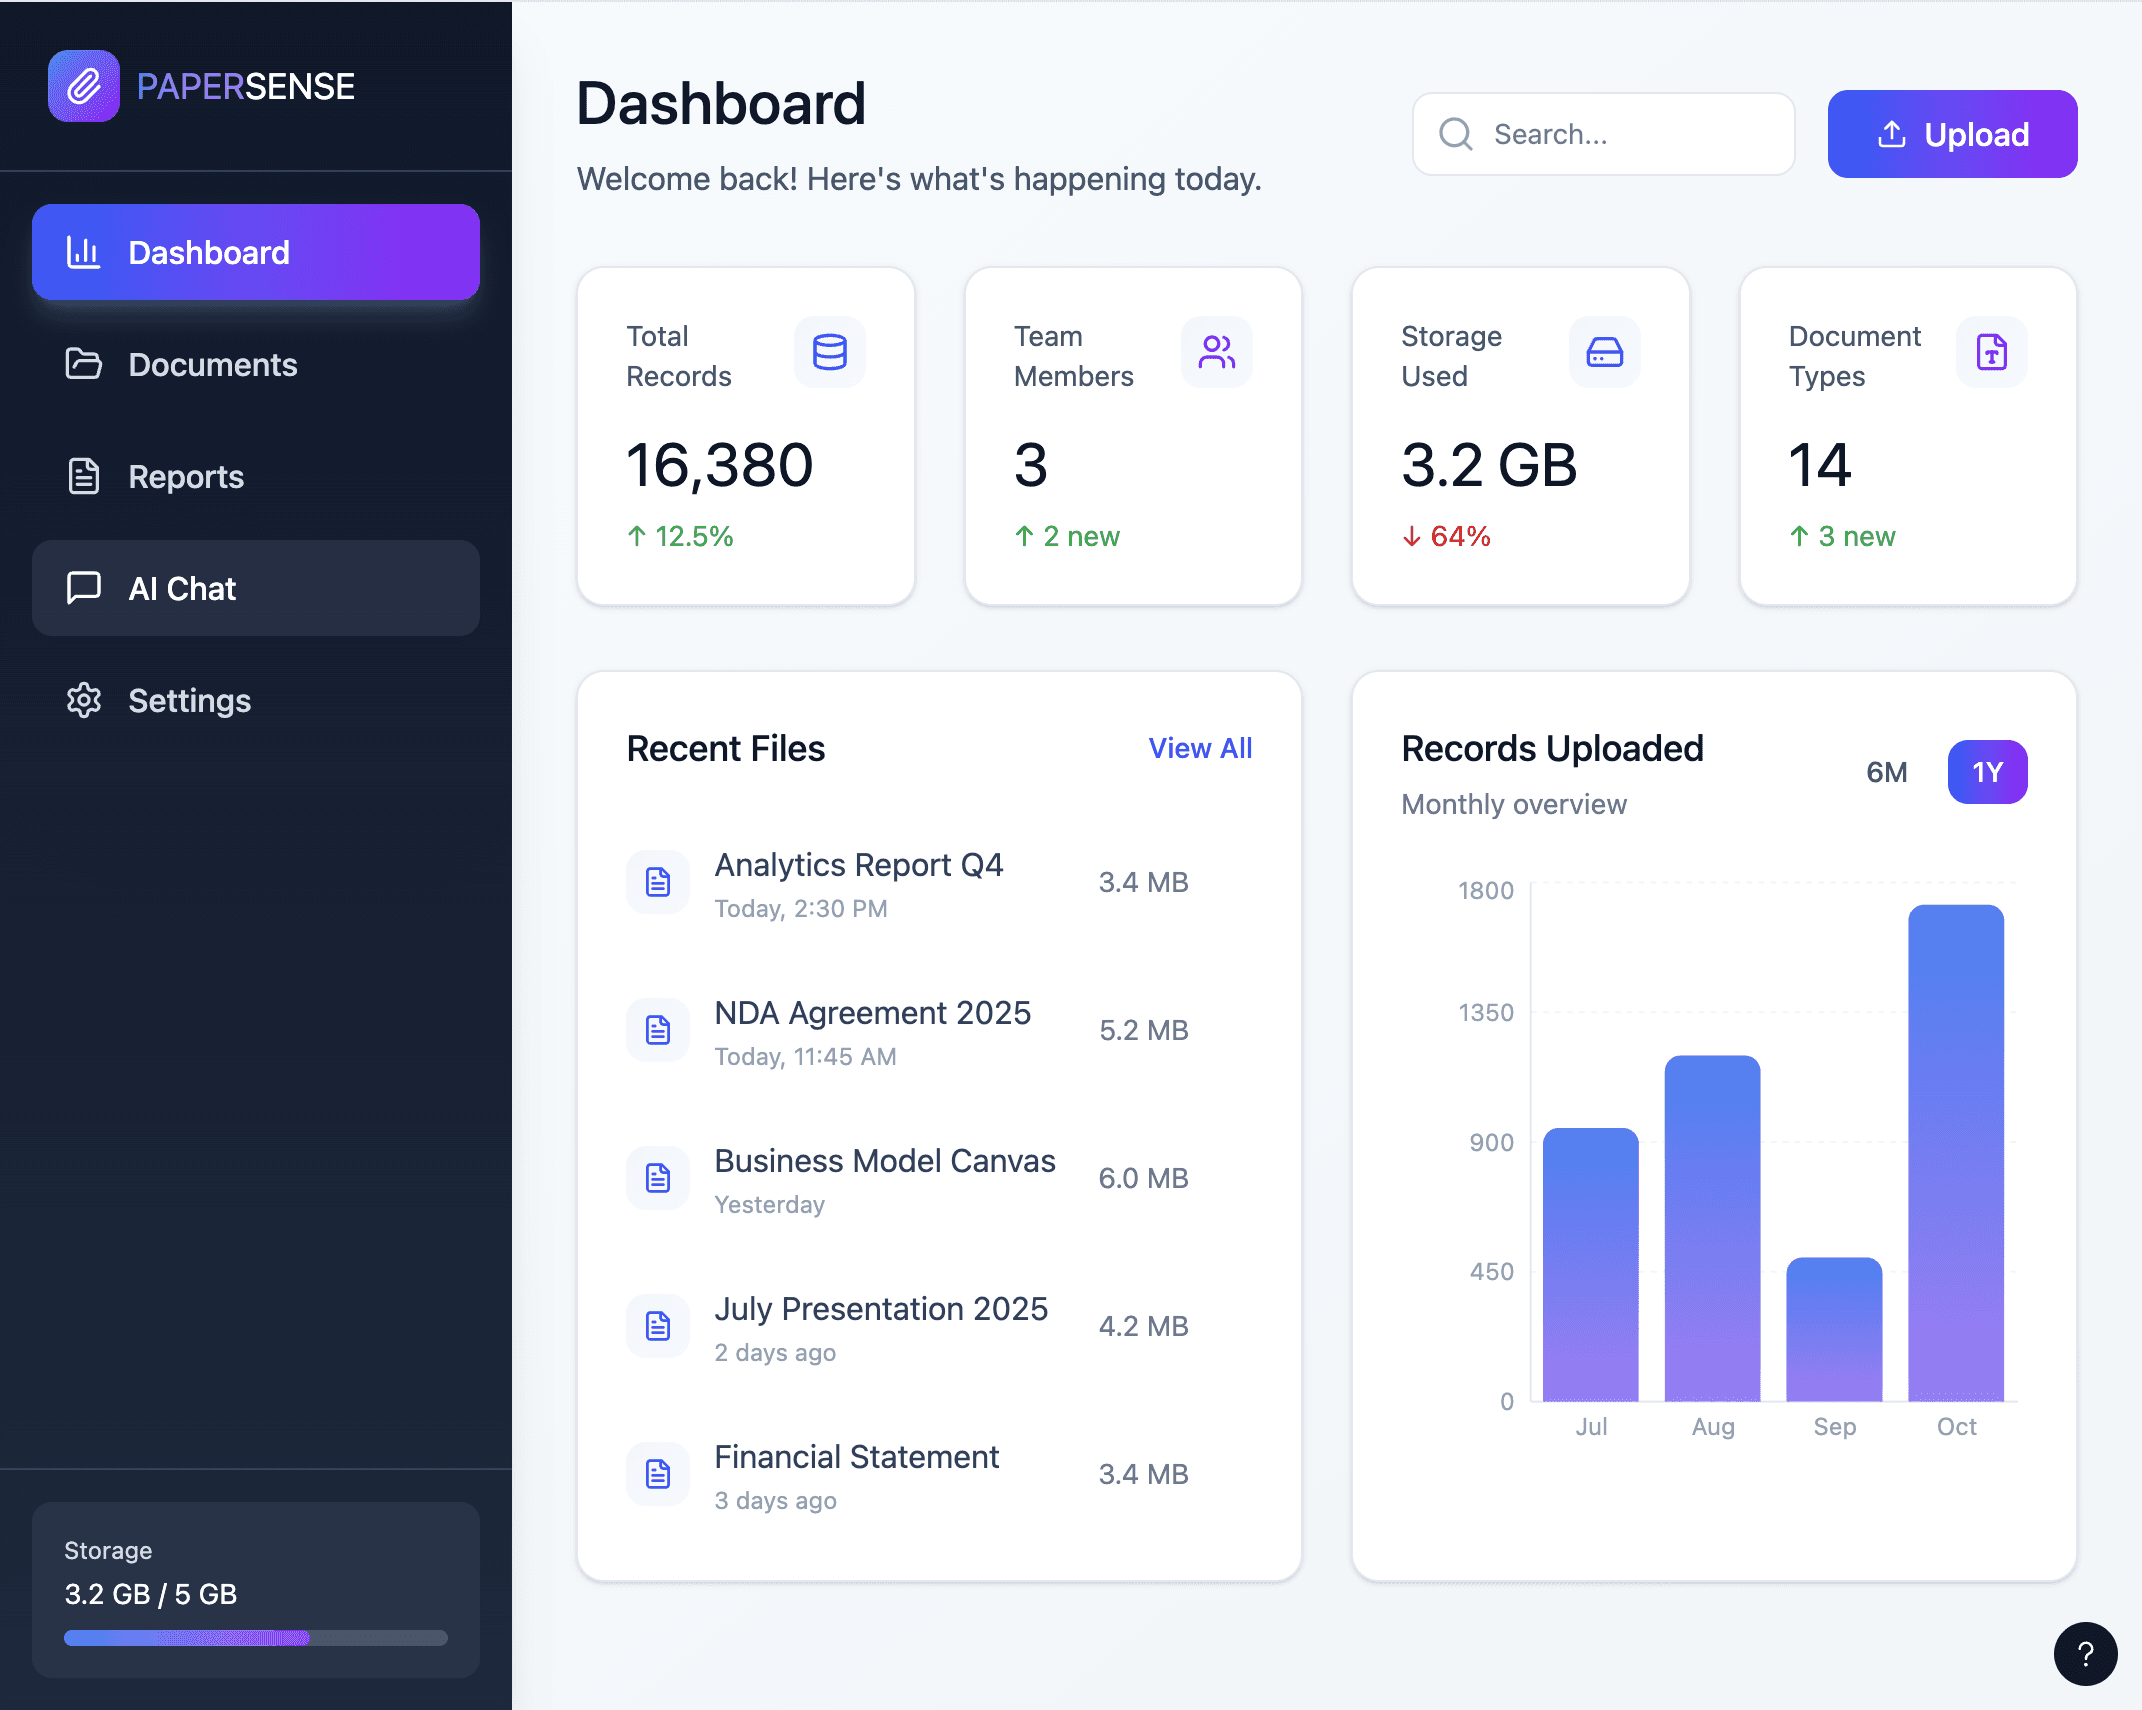
Task: Click the Storage Used hard drive icon
Action: click(1604, 352)
